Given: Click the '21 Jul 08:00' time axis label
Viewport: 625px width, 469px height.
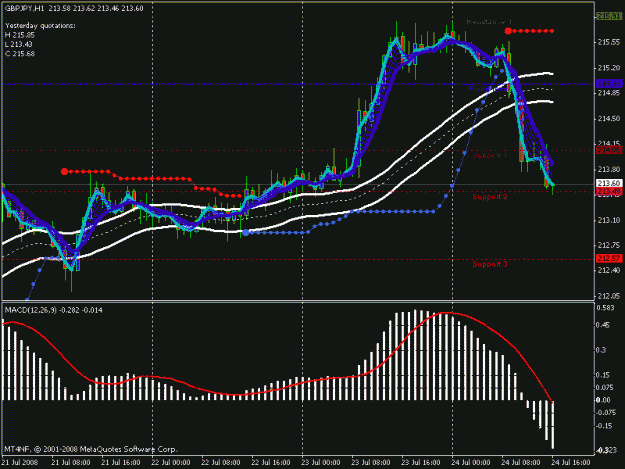Looking at the screenshot, I should pos(71,462).
